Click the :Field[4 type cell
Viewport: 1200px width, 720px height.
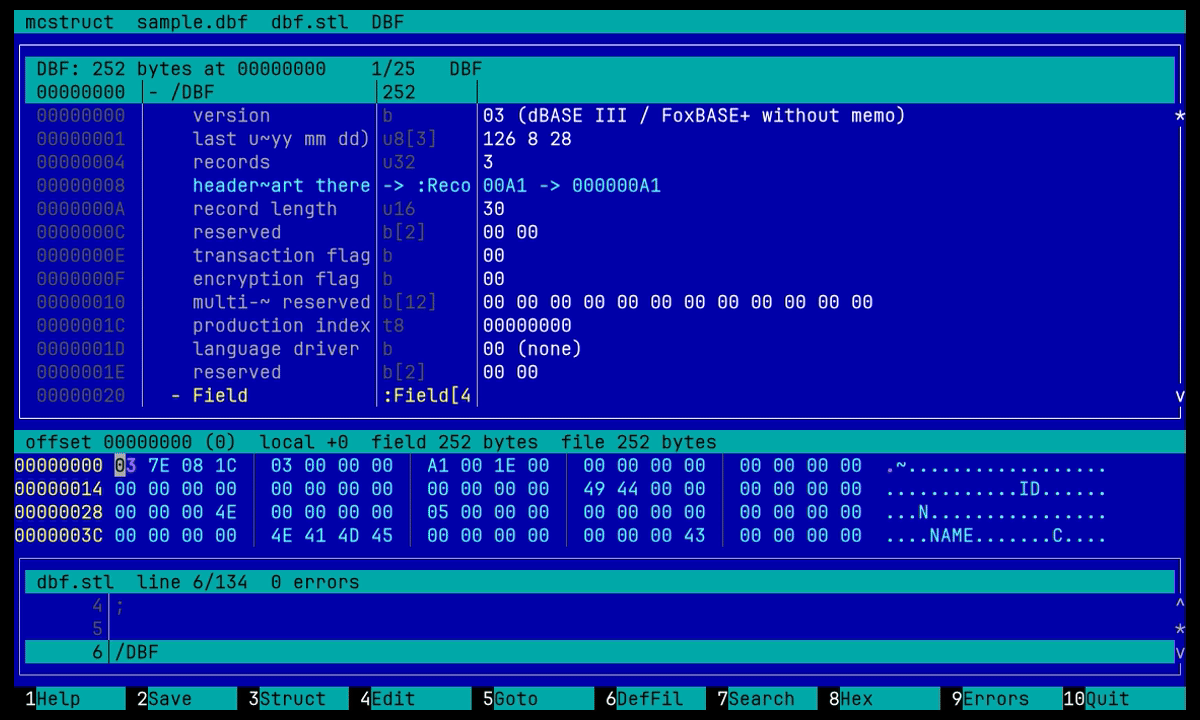(427, 395)
